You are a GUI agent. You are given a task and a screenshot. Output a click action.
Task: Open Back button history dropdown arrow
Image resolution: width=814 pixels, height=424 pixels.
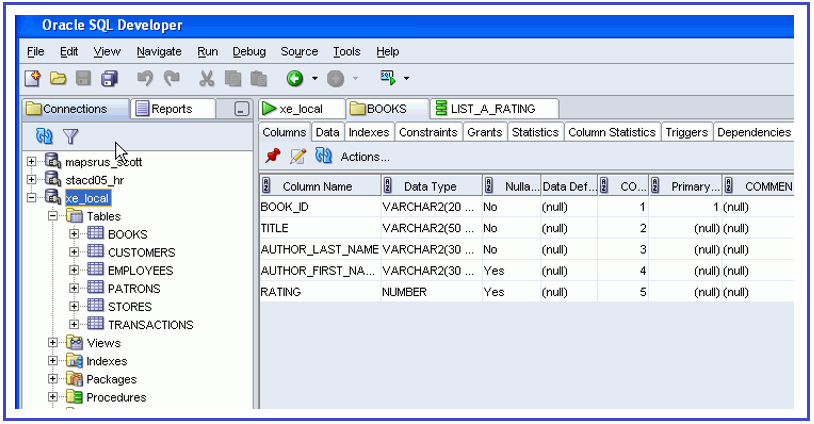(x=315, y=78)
